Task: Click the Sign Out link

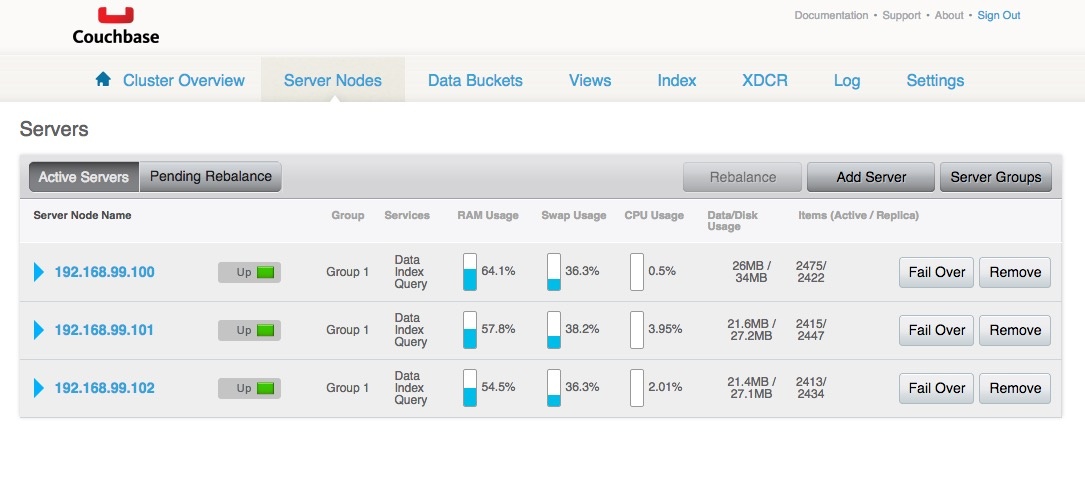Action: 998,15
